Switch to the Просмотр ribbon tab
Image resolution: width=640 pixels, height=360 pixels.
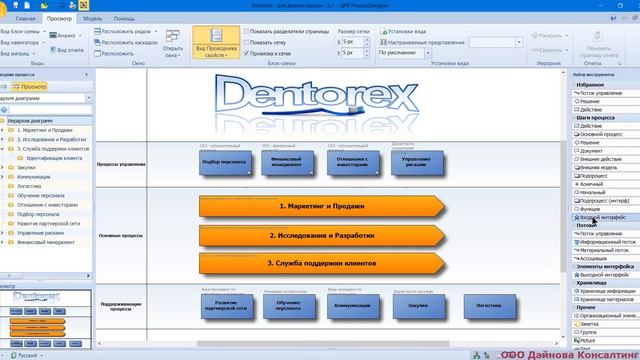coord(59,18)
